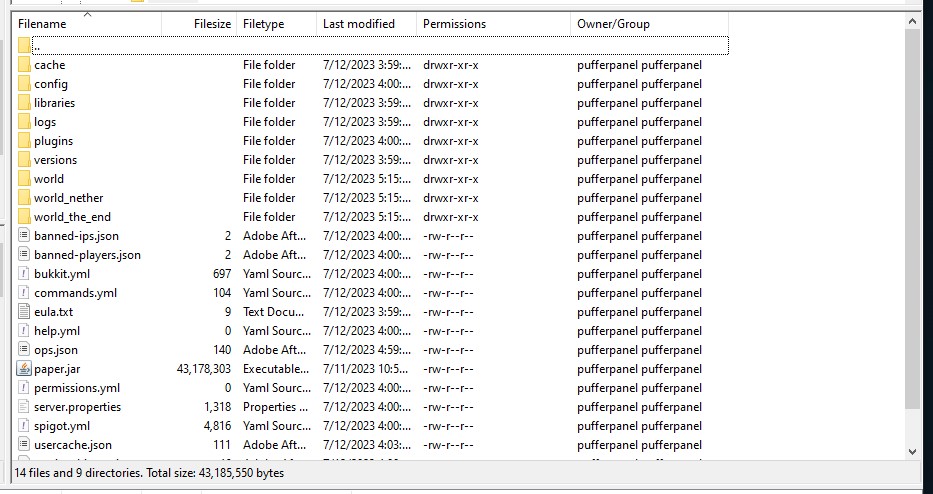933x494 pixels.
Task: Click the eula.txt text file icon
Action: tap(24, 312)
